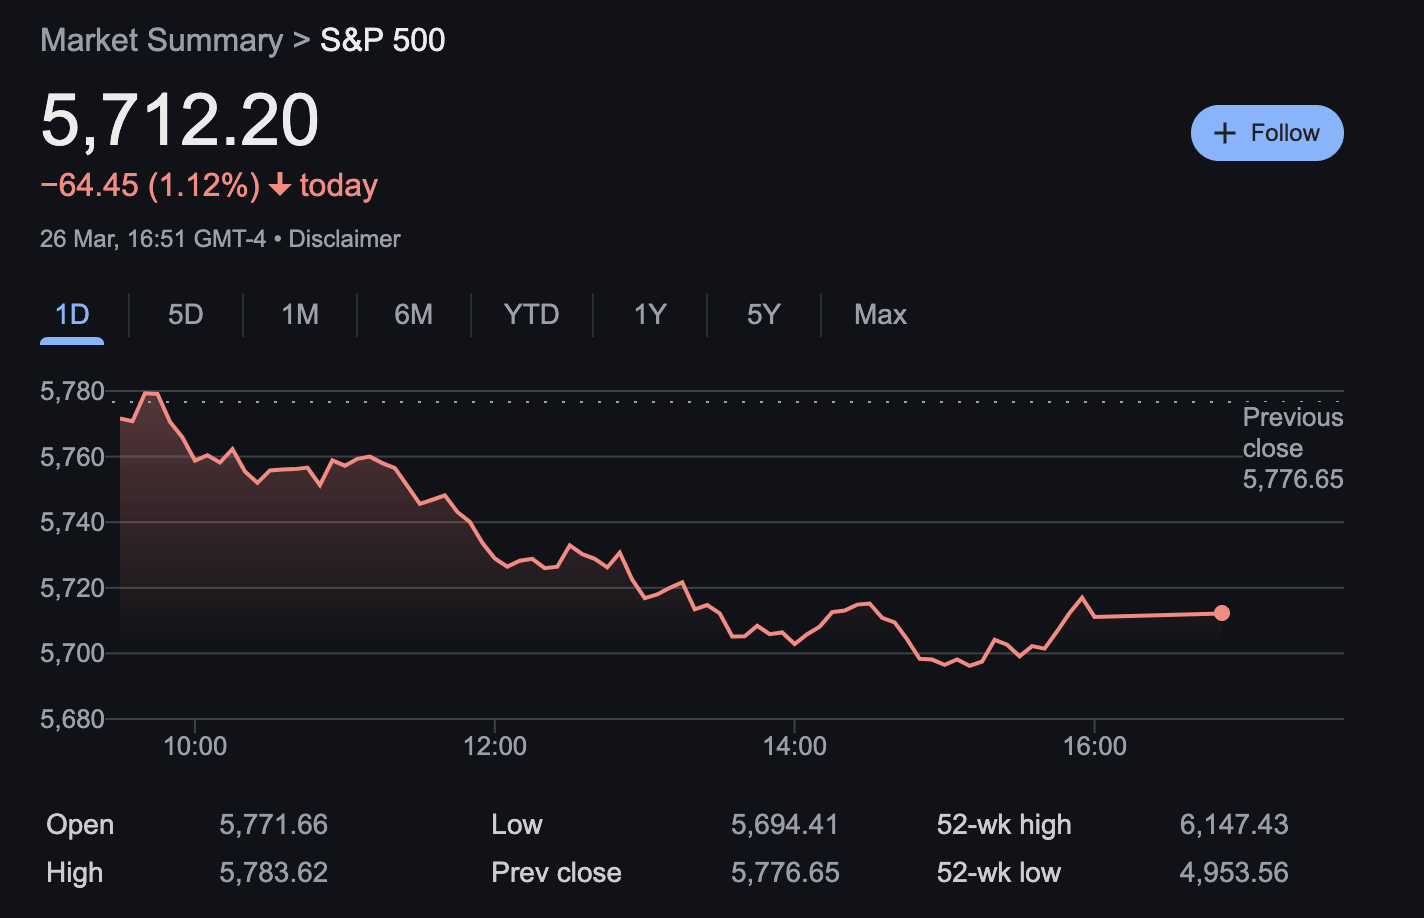Click the S&P 500 breadcrumb label

point(381,40)
